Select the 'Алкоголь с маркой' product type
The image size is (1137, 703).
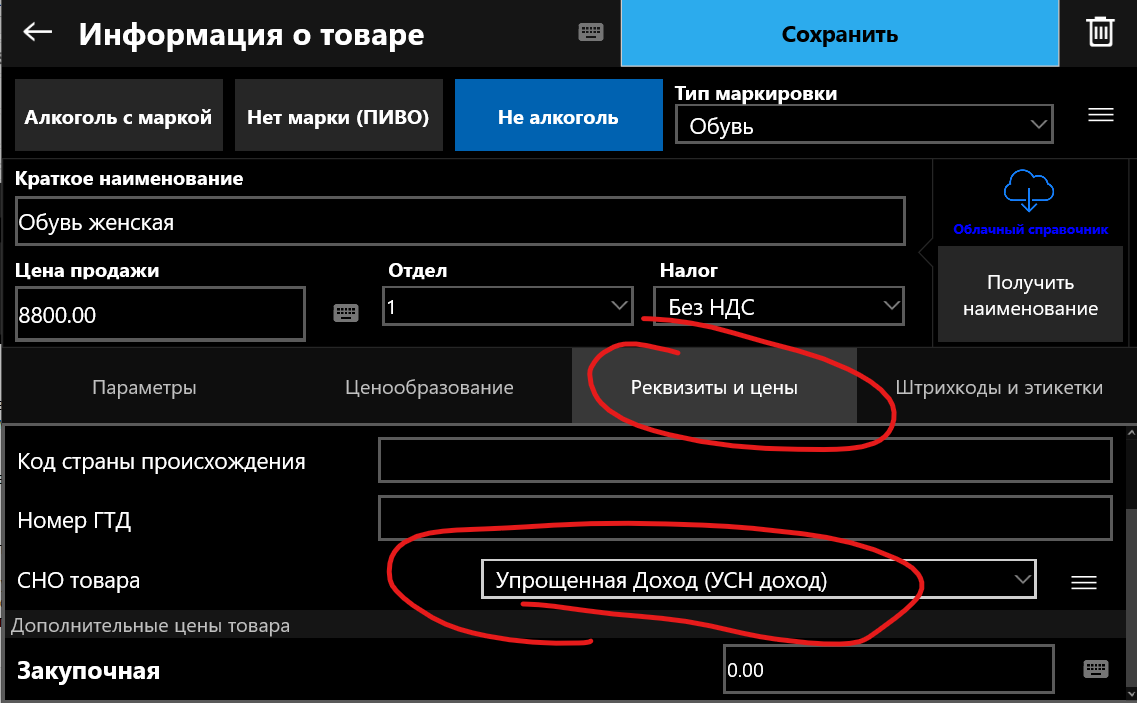coord(118,117)
